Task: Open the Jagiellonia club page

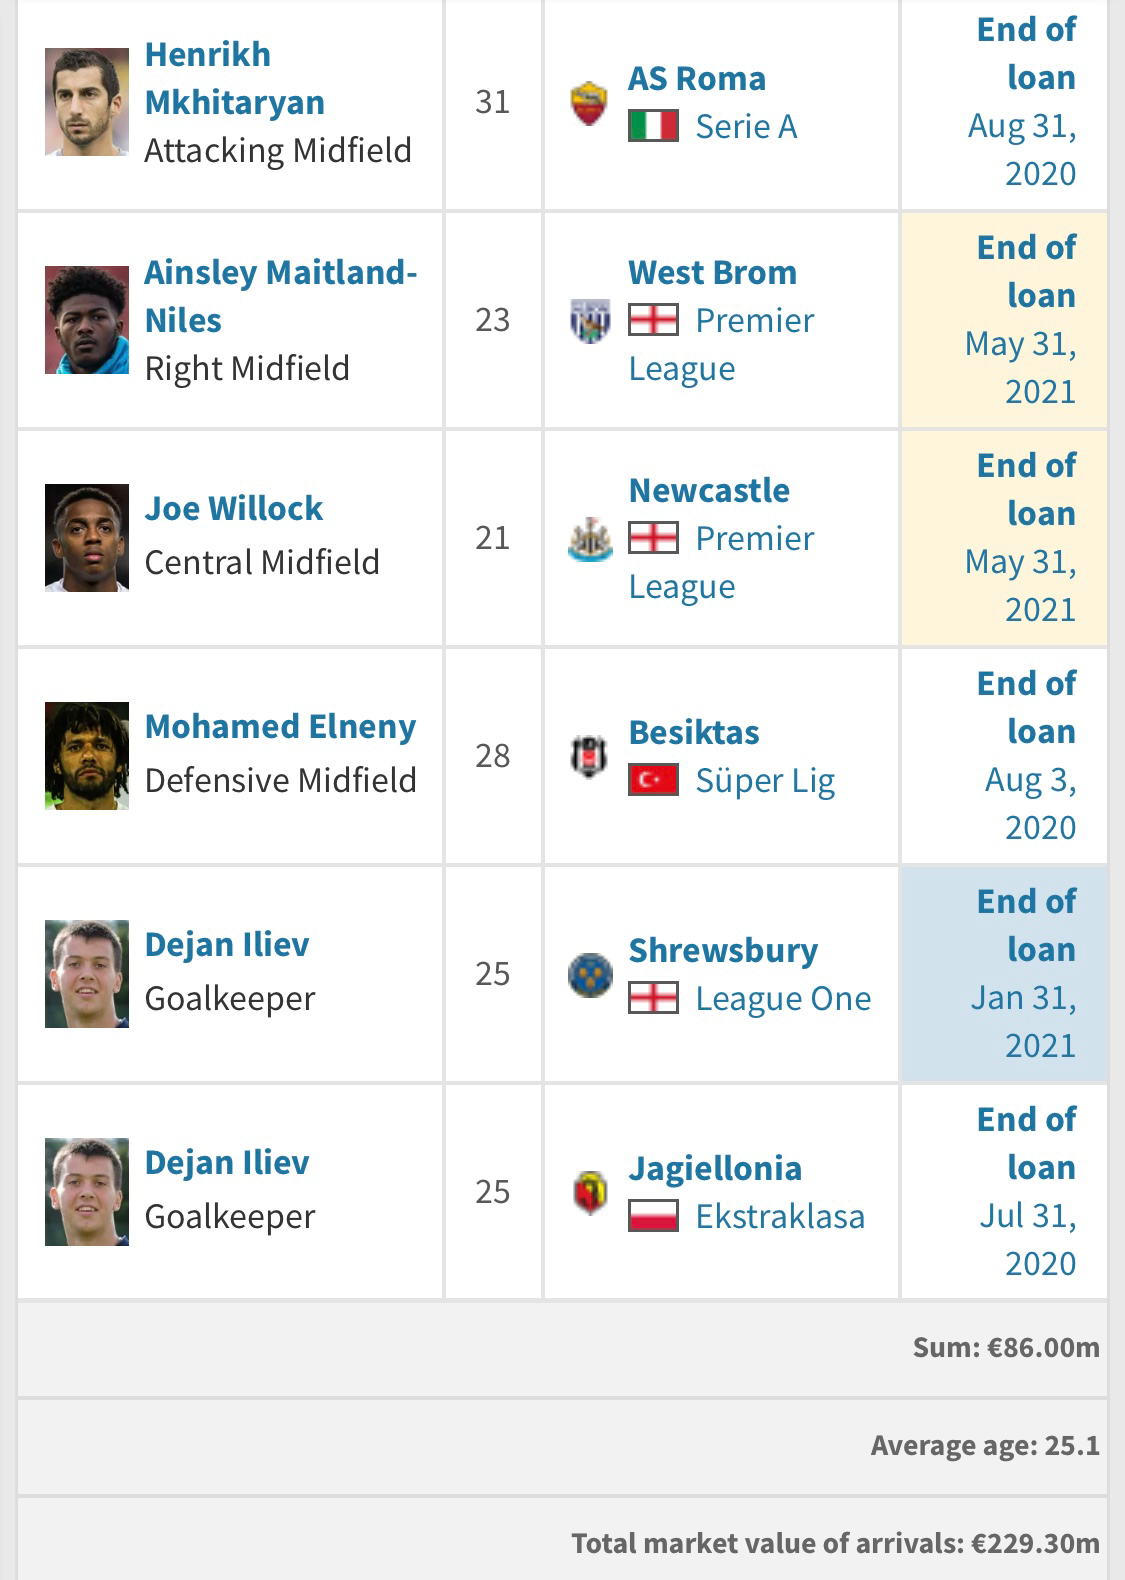Action: (715, 1169)
